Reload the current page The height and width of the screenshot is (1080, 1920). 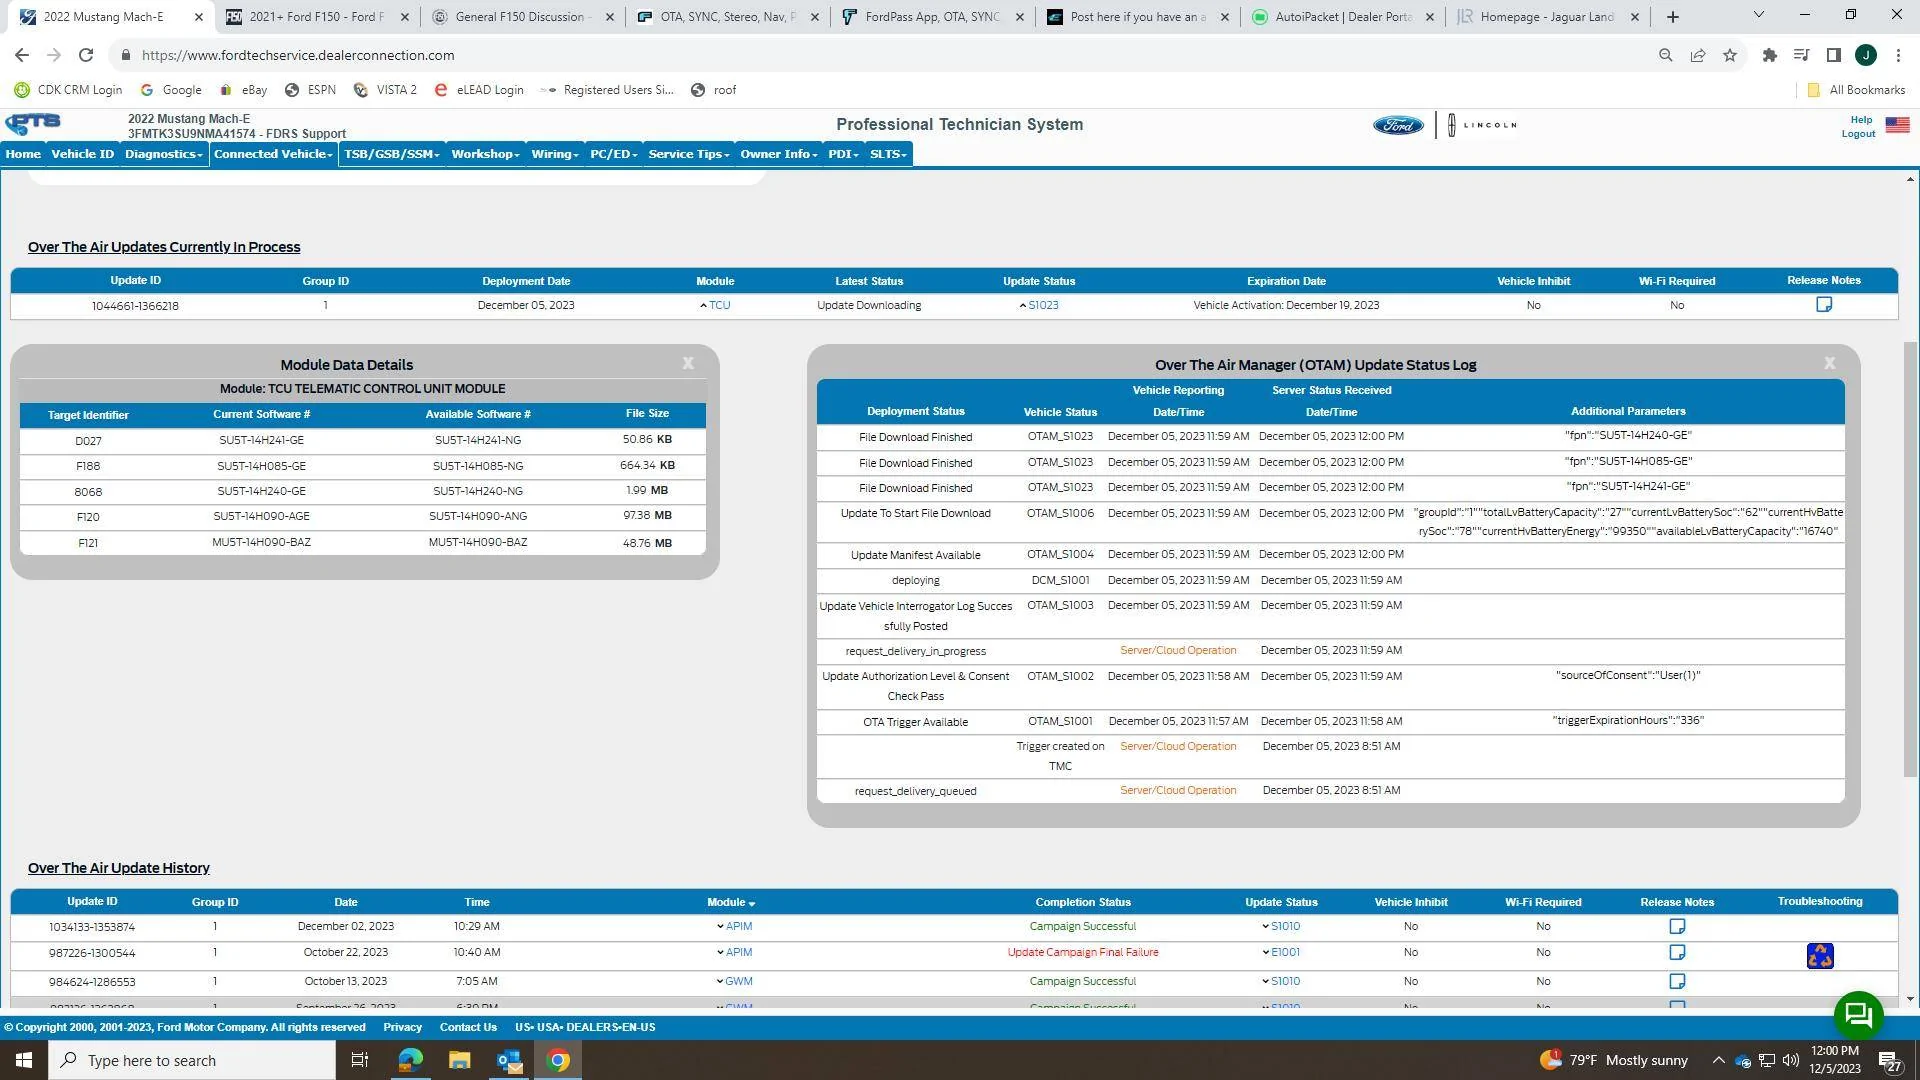click(x=86, y=55)
